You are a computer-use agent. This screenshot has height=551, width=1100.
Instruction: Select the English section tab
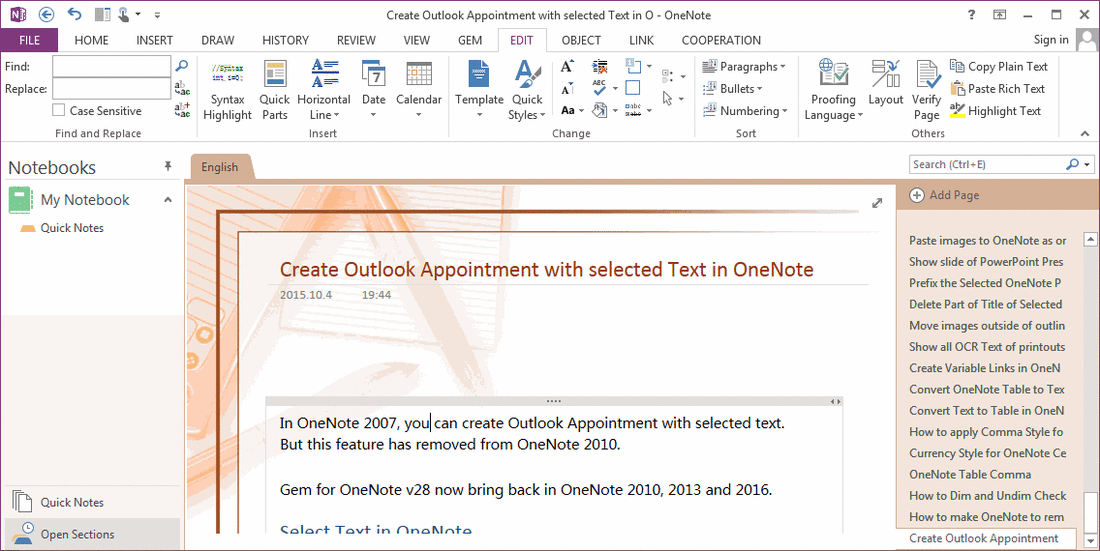(220, 167)
